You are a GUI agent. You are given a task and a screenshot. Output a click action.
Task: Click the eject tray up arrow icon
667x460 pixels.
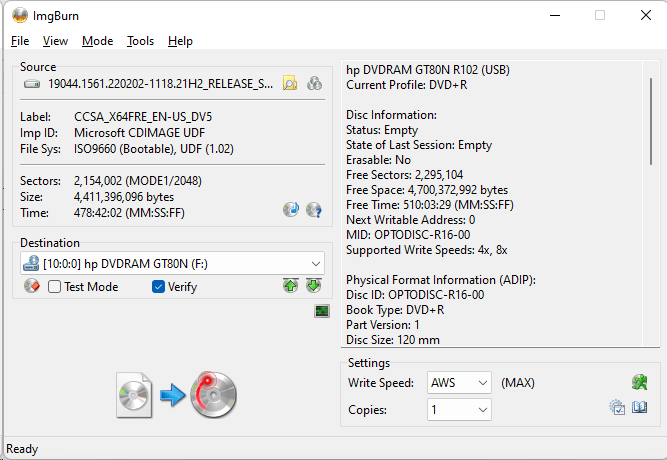(291, 287)
